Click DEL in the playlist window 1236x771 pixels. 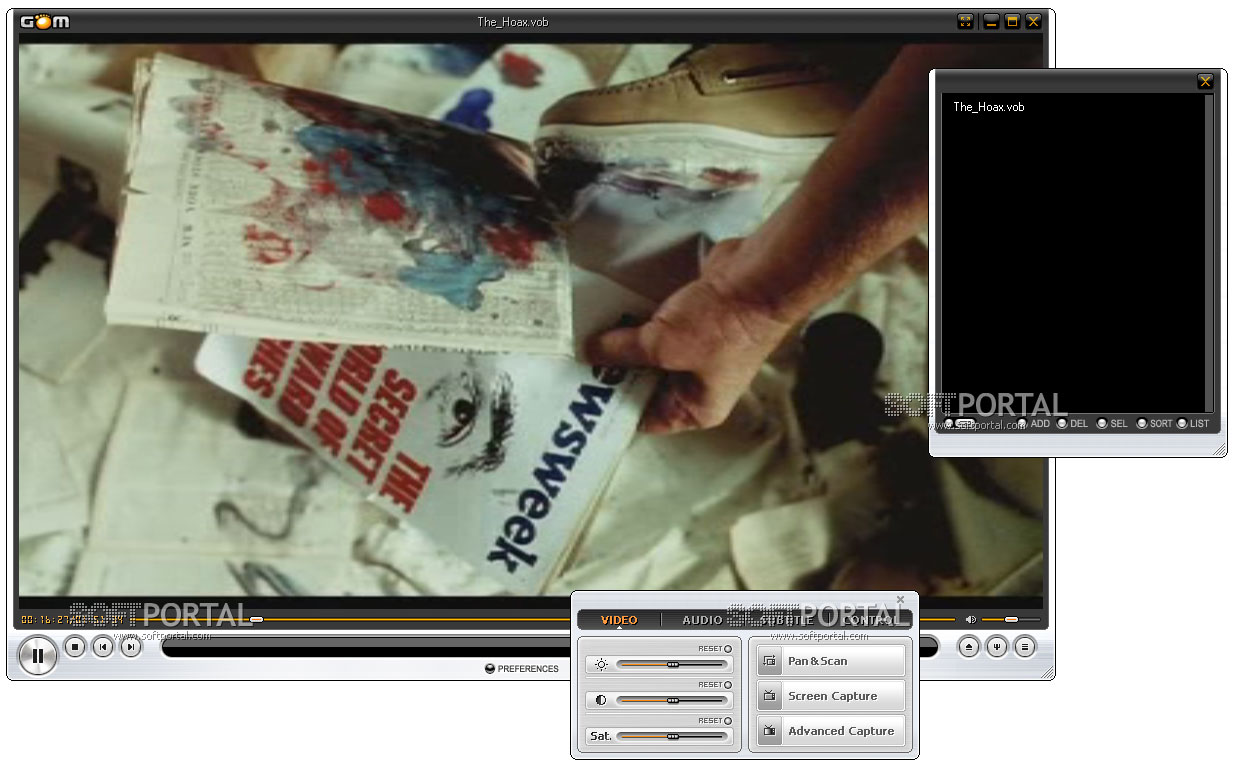(1072, 424)
